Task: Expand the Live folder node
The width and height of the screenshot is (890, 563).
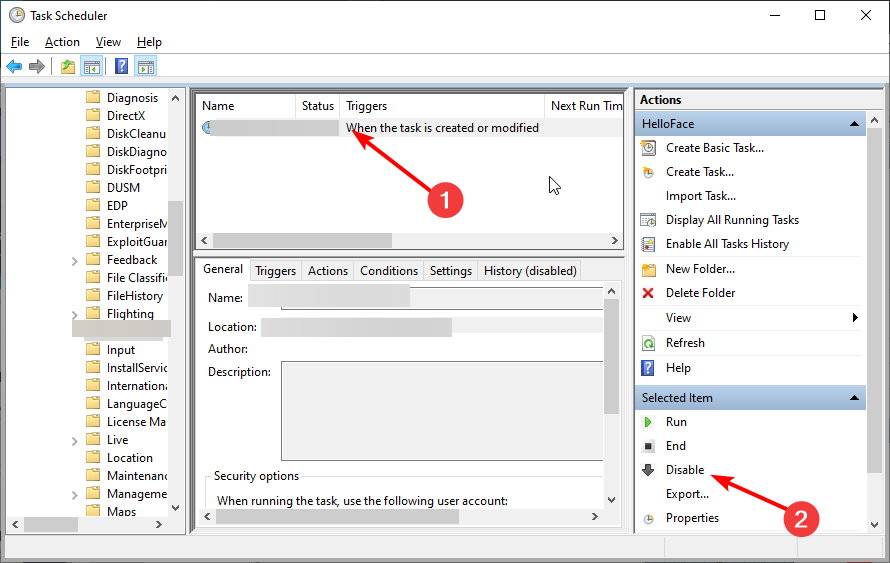Action: 76,440
